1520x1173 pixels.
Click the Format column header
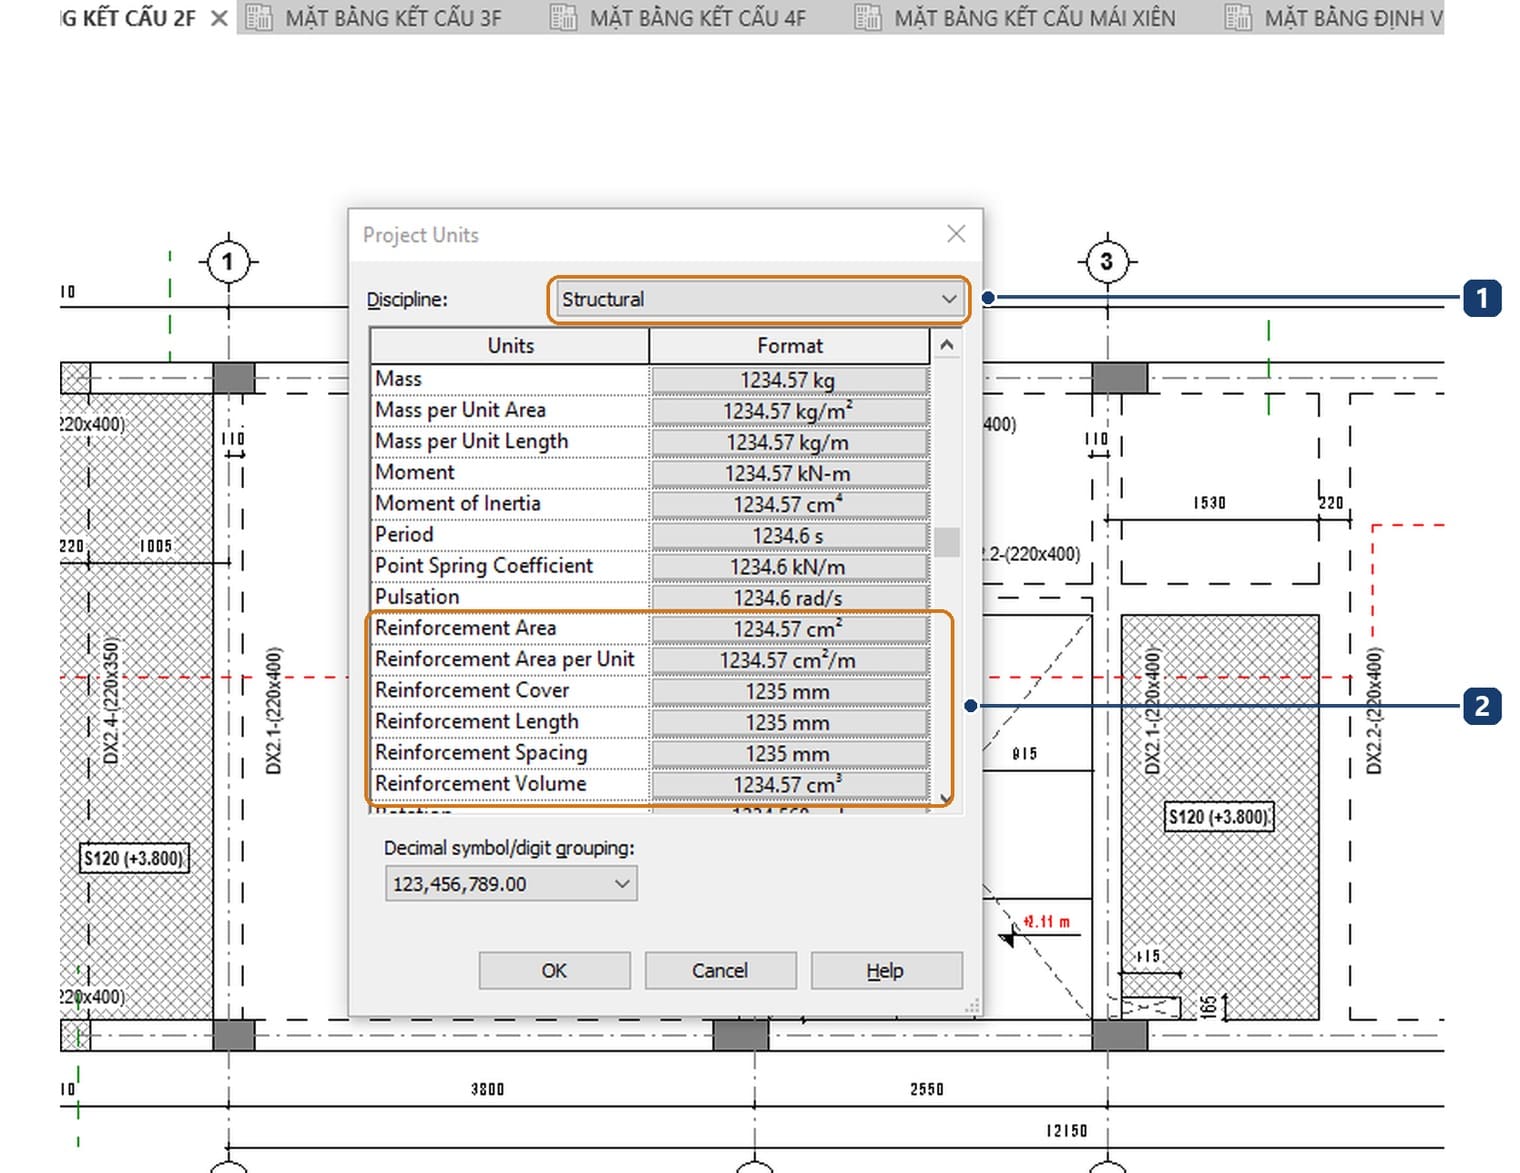pos(790,346)
